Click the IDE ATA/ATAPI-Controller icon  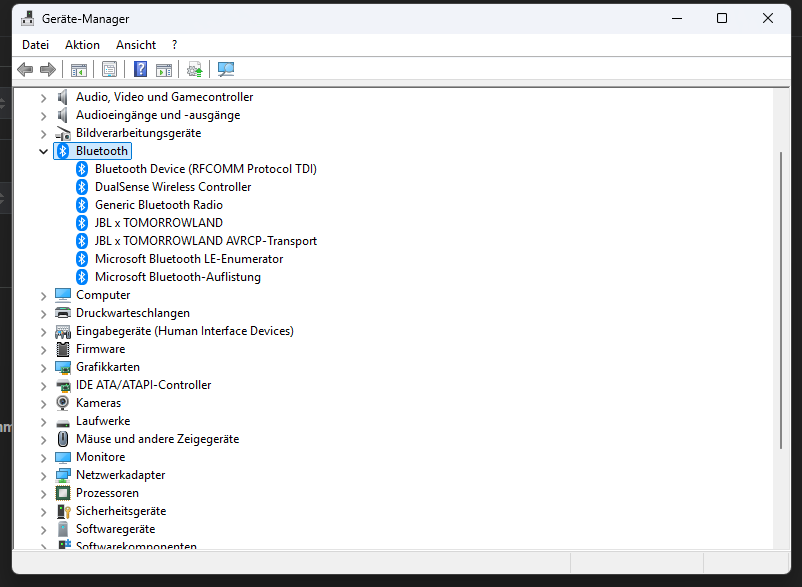point(62,385)
